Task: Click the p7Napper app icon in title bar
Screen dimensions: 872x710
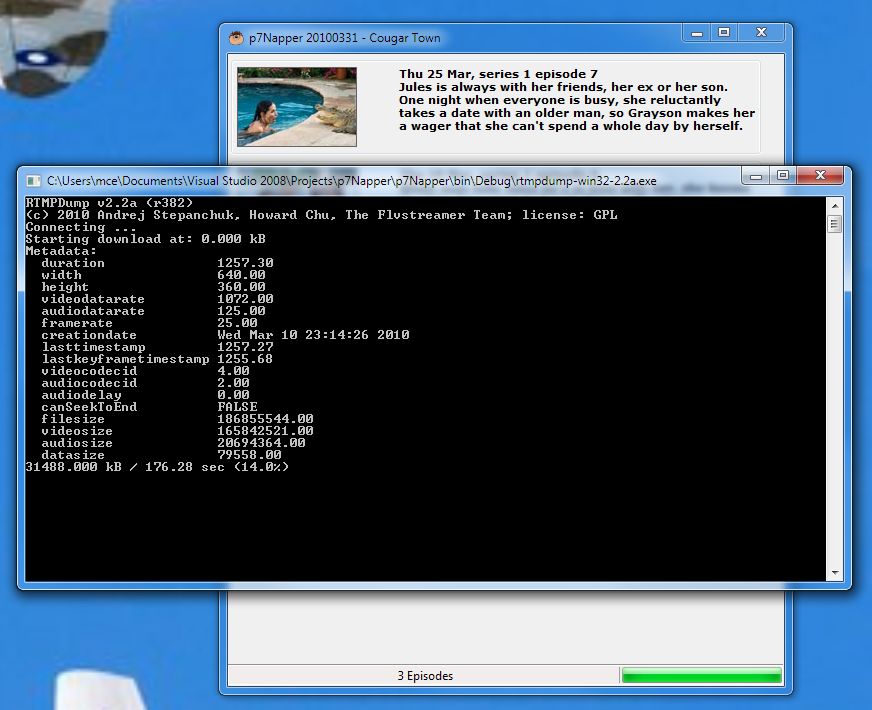Action: 236,38
